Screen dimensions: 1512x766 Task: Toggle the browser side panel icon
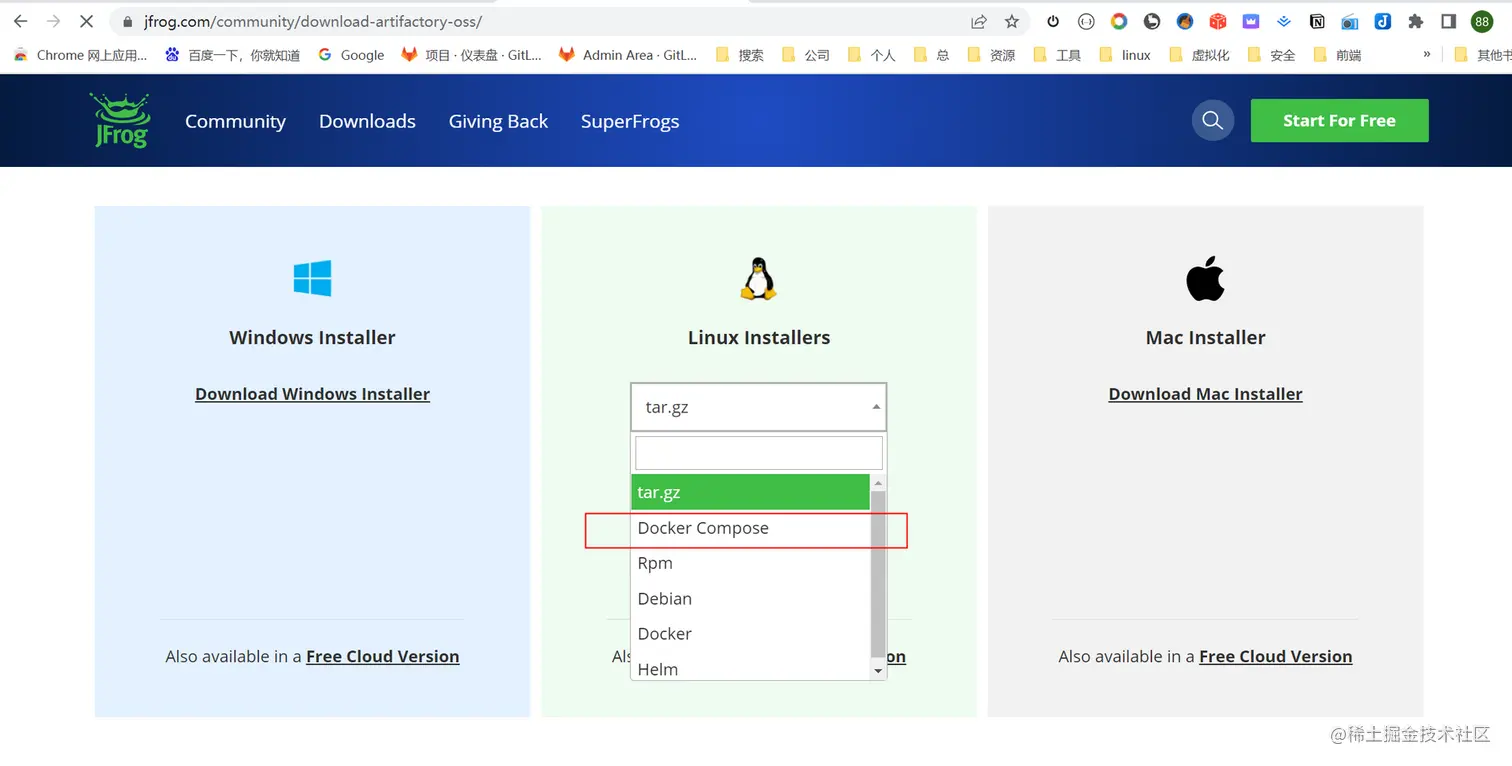click(1448, 21)
